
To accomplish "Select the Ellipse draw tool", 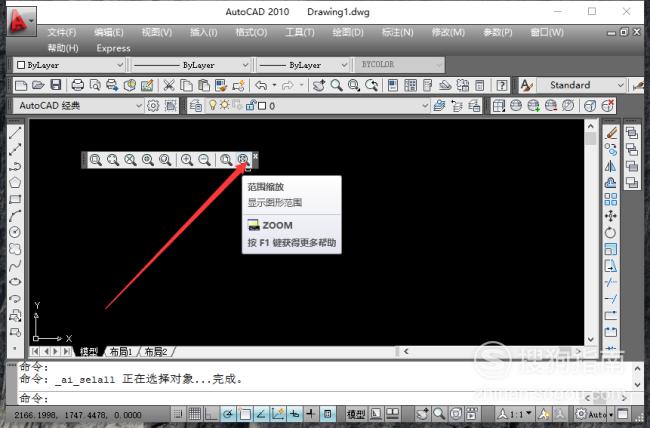I will [15, 282].
